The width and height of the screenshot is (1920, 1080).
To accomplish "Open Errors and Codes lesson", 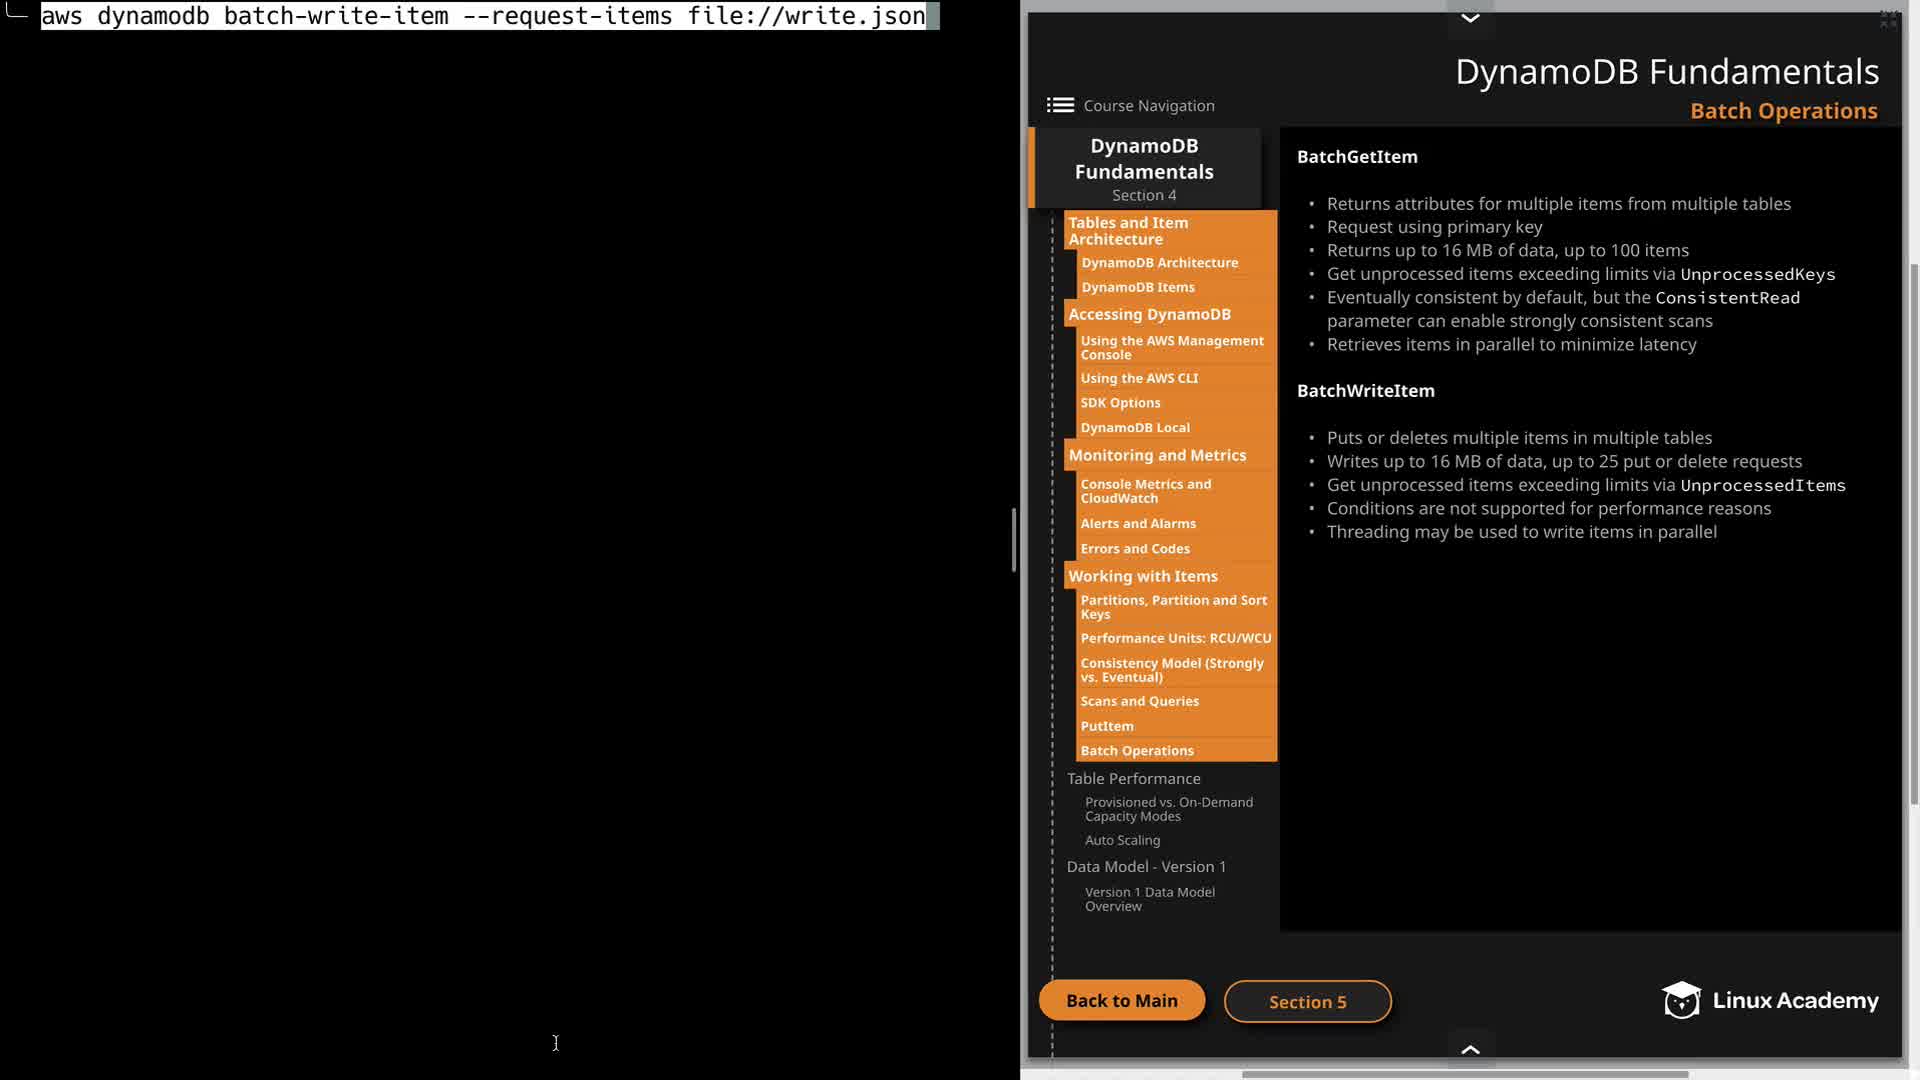I will (x=1135, y=548).
